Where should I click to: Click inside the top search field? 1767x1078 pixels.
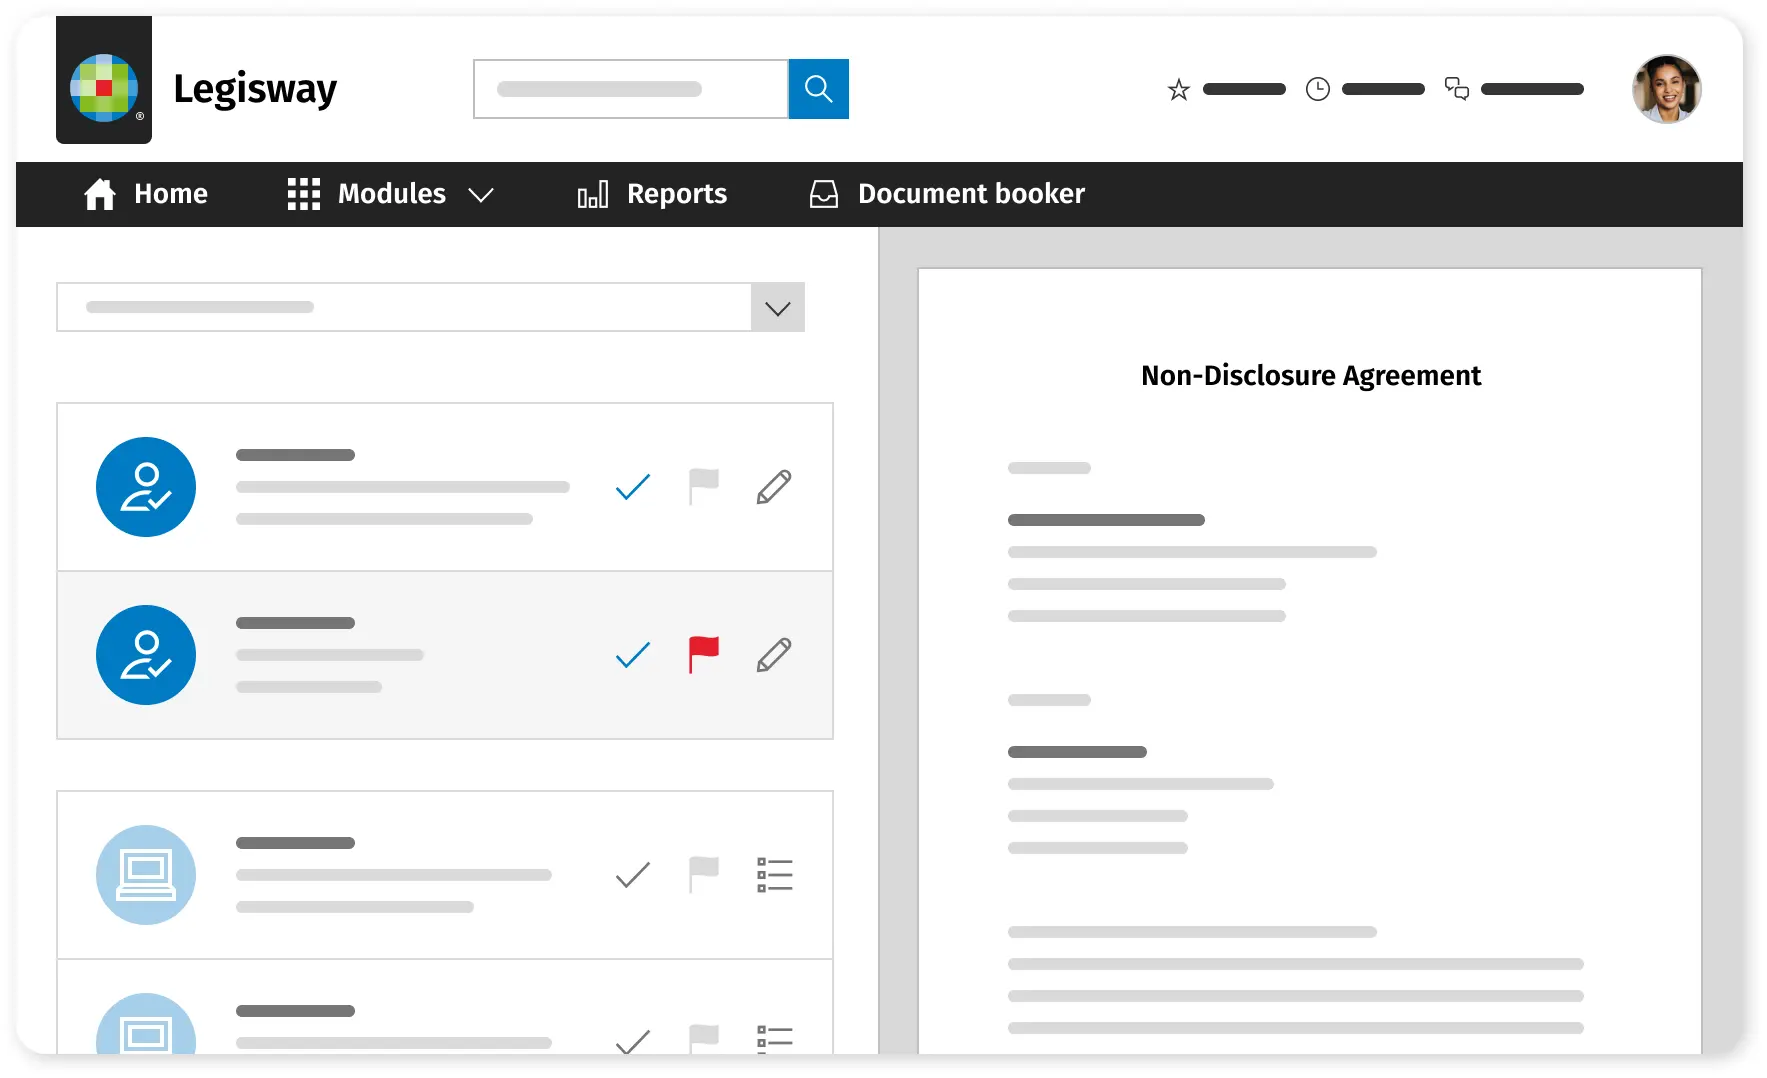point(630,89)
